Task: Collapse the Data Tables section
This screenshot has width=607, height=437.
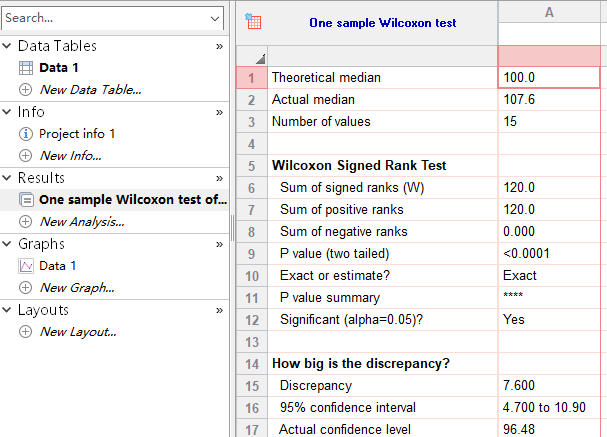Action: [x=7, y=46]
